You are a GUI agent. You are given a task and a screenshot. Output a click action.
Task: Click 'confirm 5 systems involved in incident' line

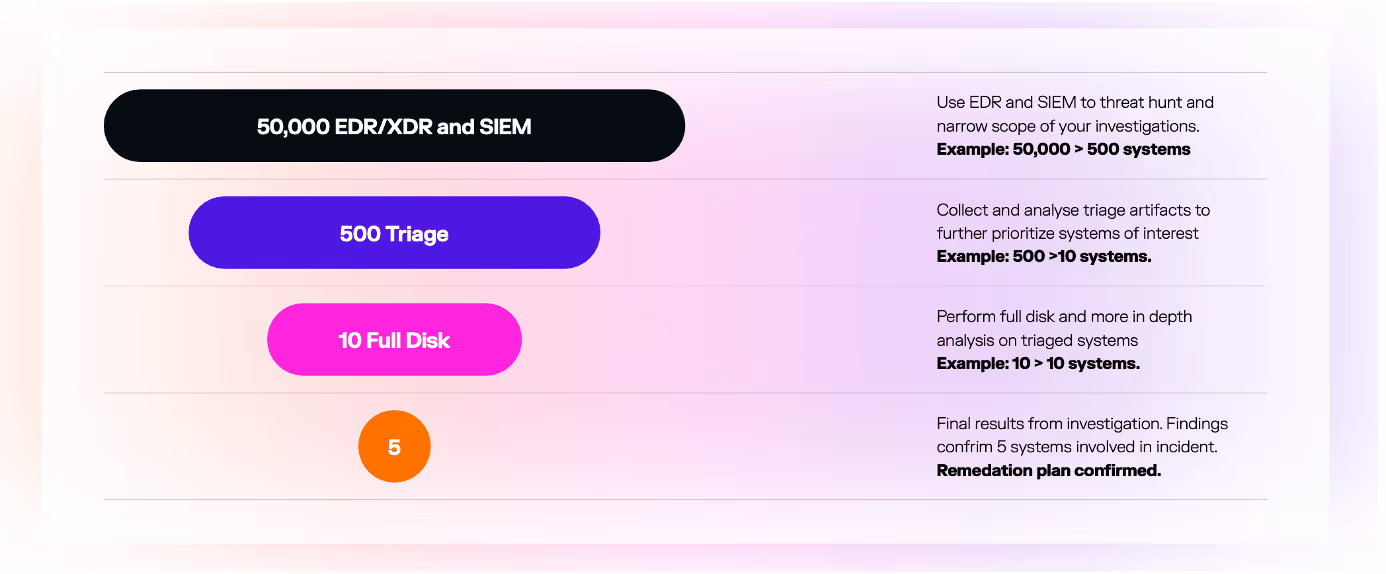[x=1077, y=448]
